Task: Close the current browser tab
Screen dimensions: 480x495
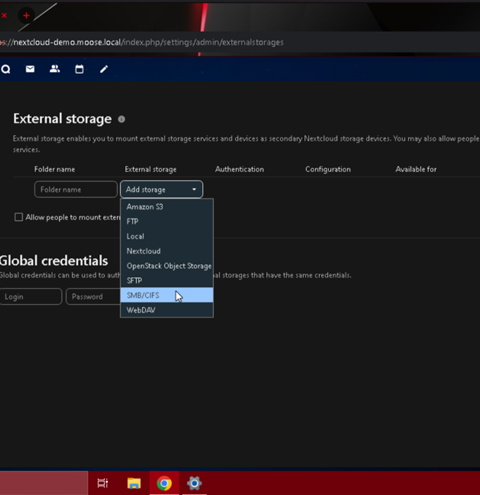Action: [4, 15]
